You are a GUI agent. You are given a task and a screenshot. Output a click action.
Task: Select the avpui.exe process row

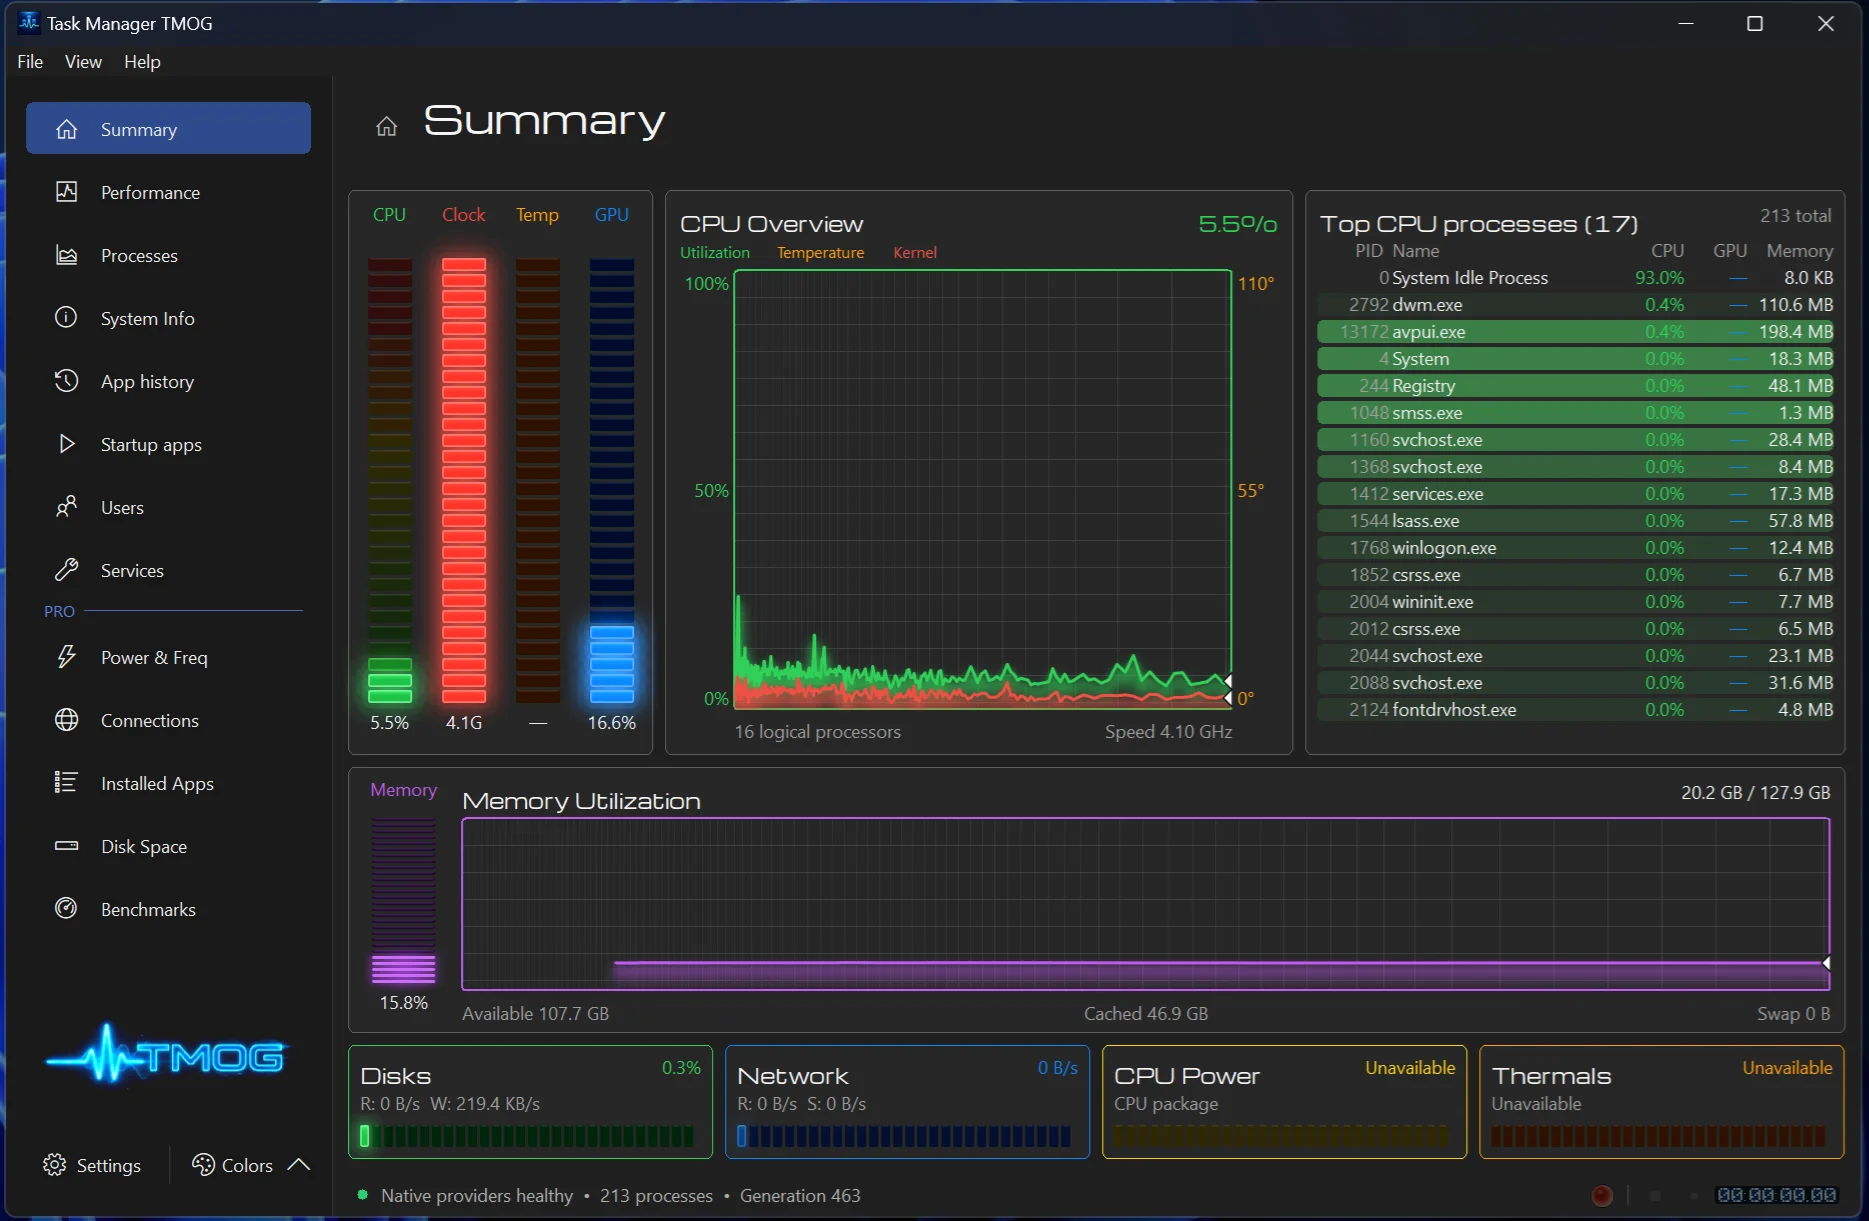(x=1576, y=332)
